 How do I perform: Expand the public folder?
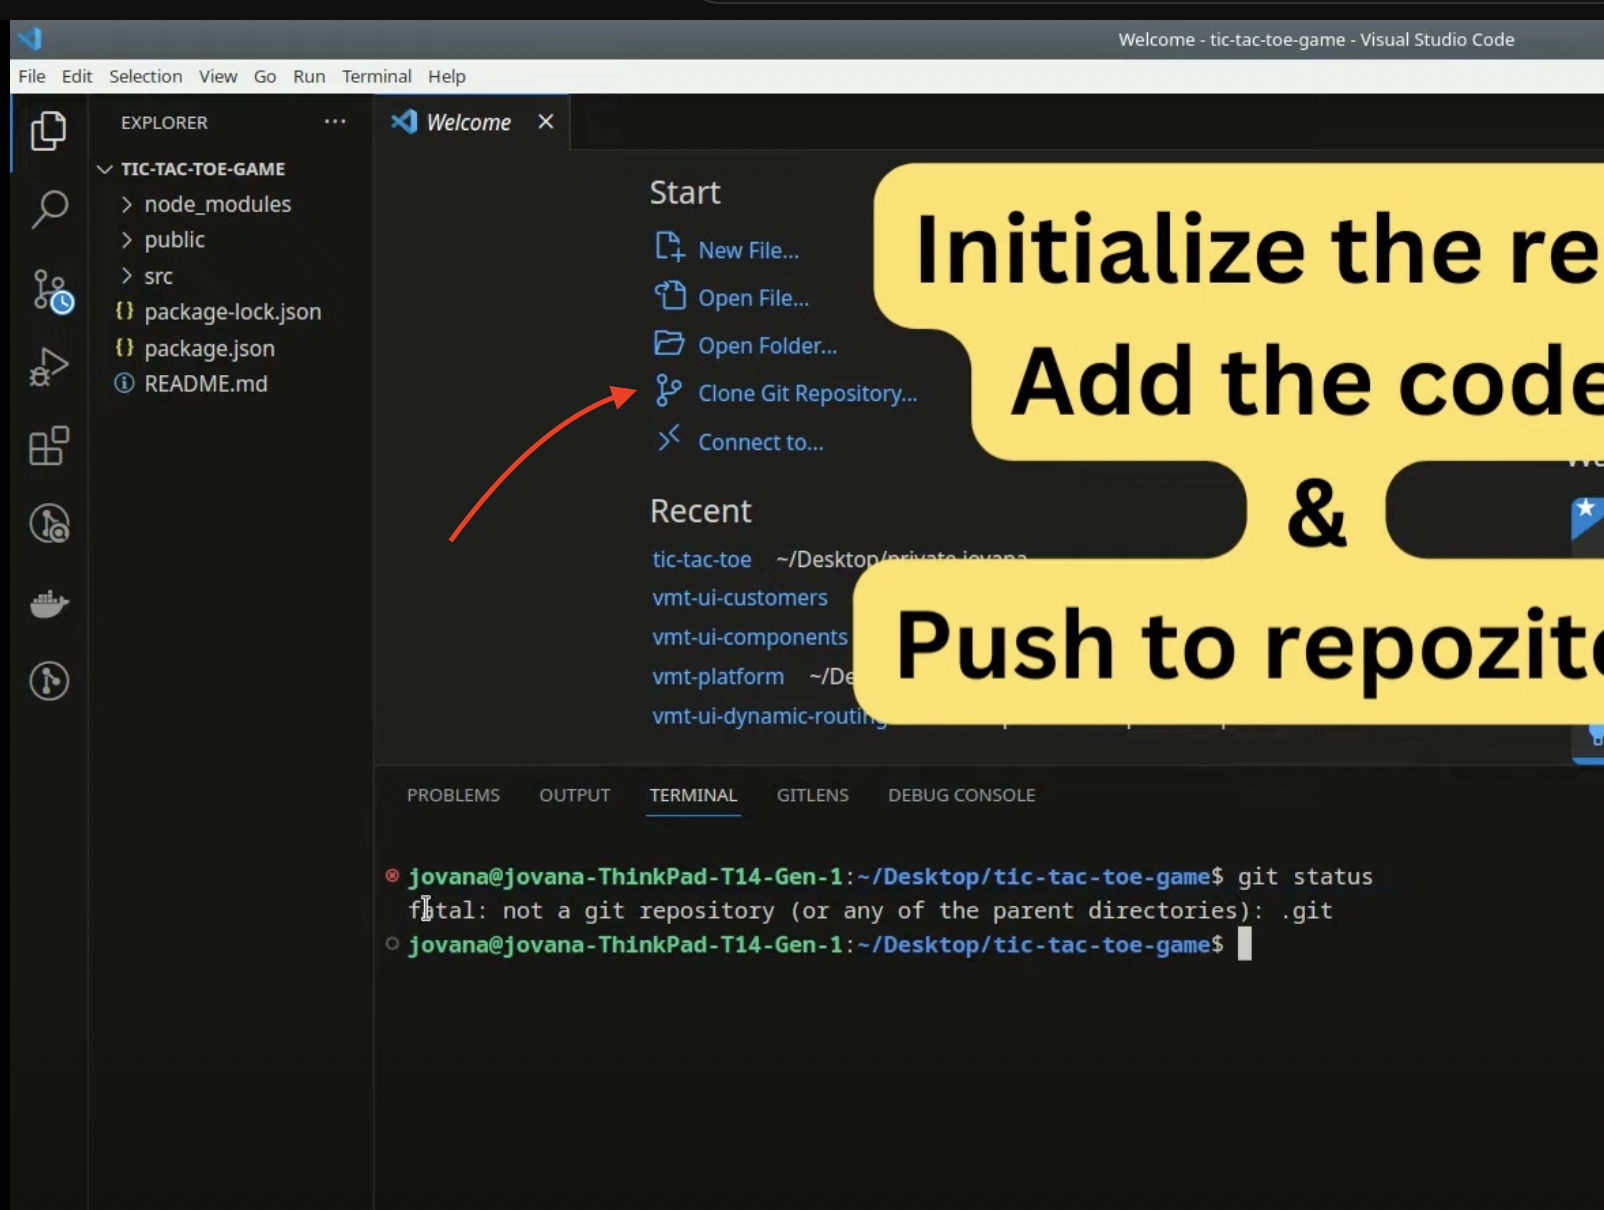174,240
